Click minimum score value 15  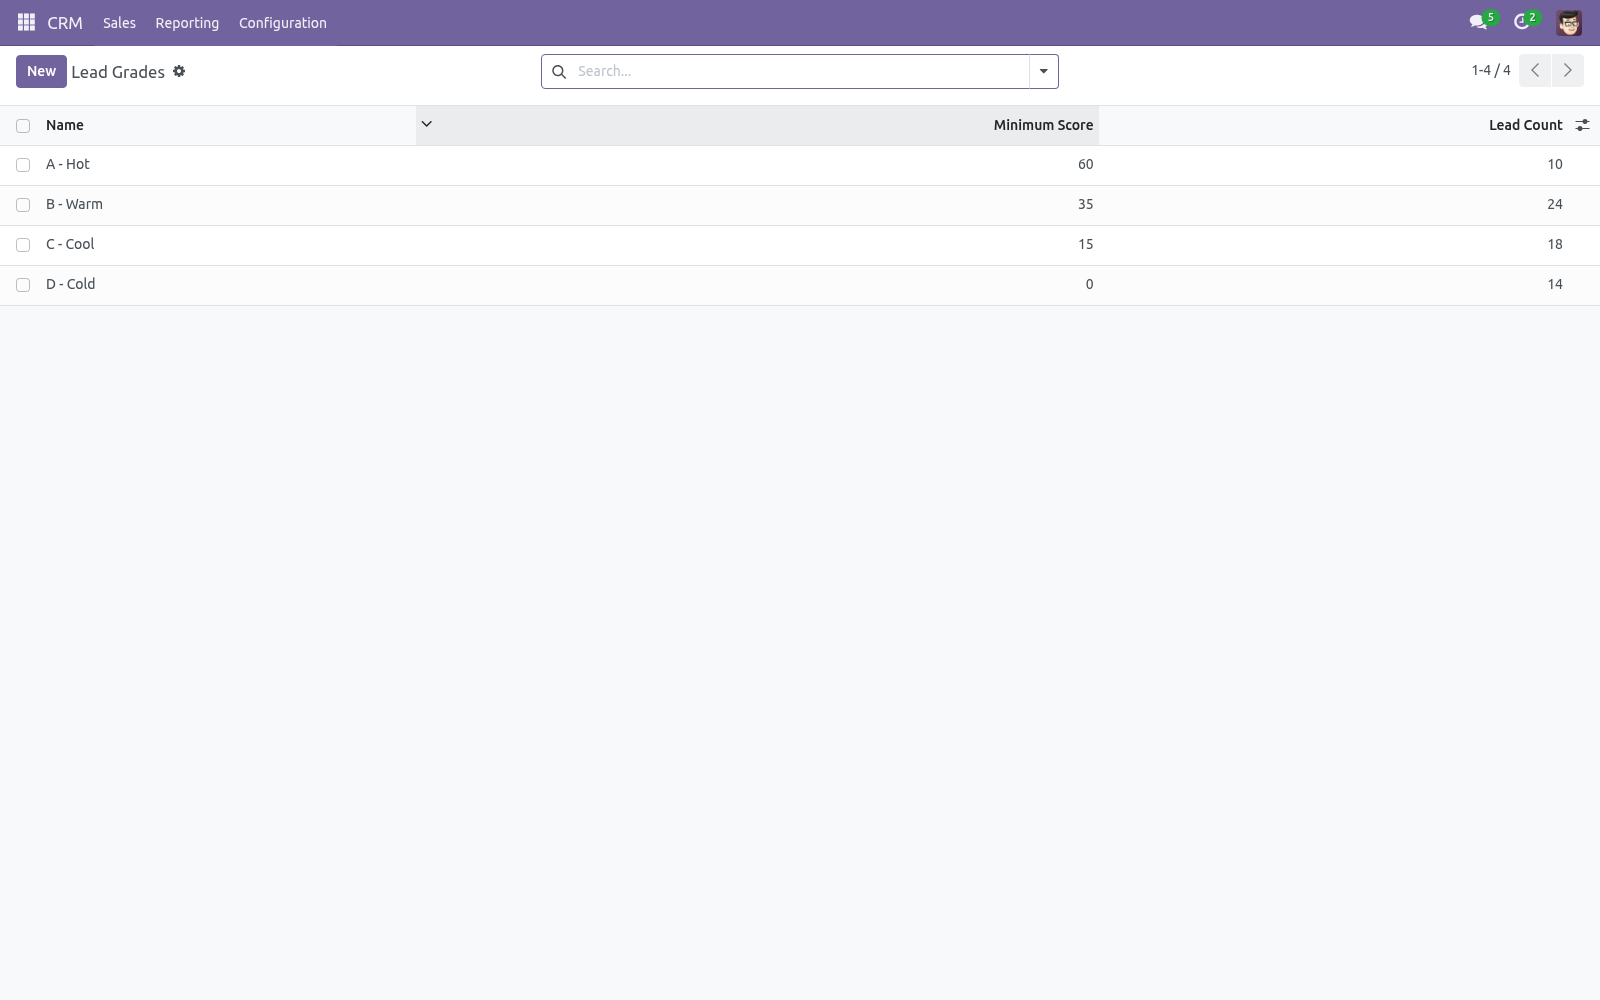point(1085,244)
